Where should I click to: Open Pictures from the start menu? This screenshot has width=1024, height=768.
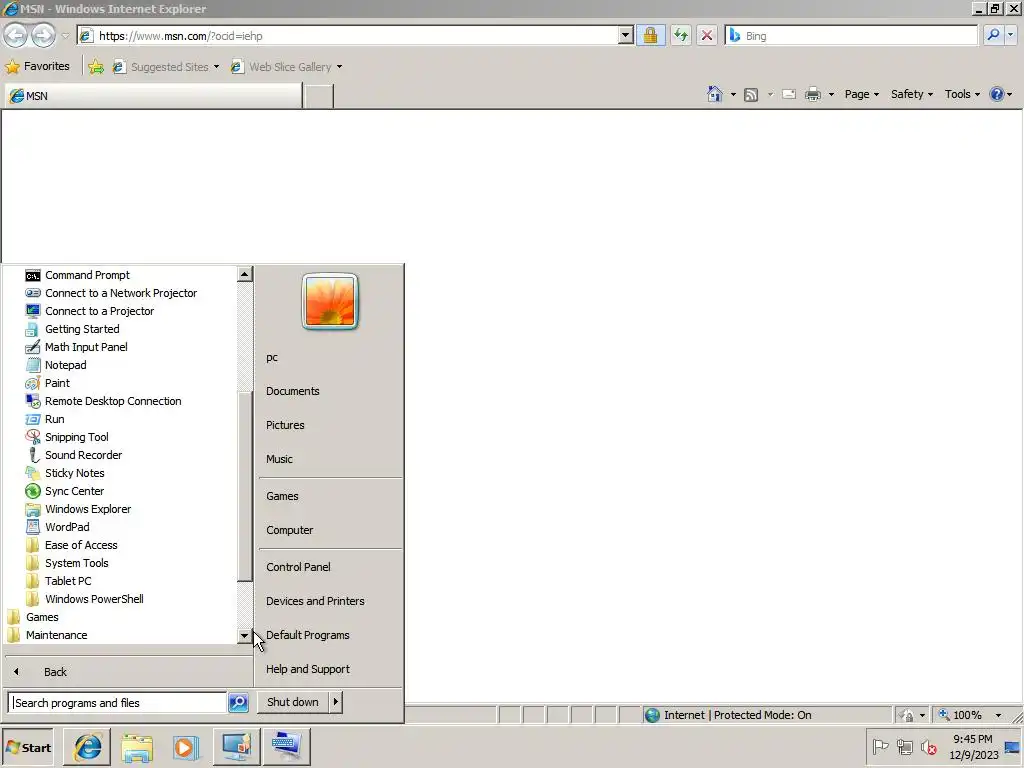(x=285, y=425)
